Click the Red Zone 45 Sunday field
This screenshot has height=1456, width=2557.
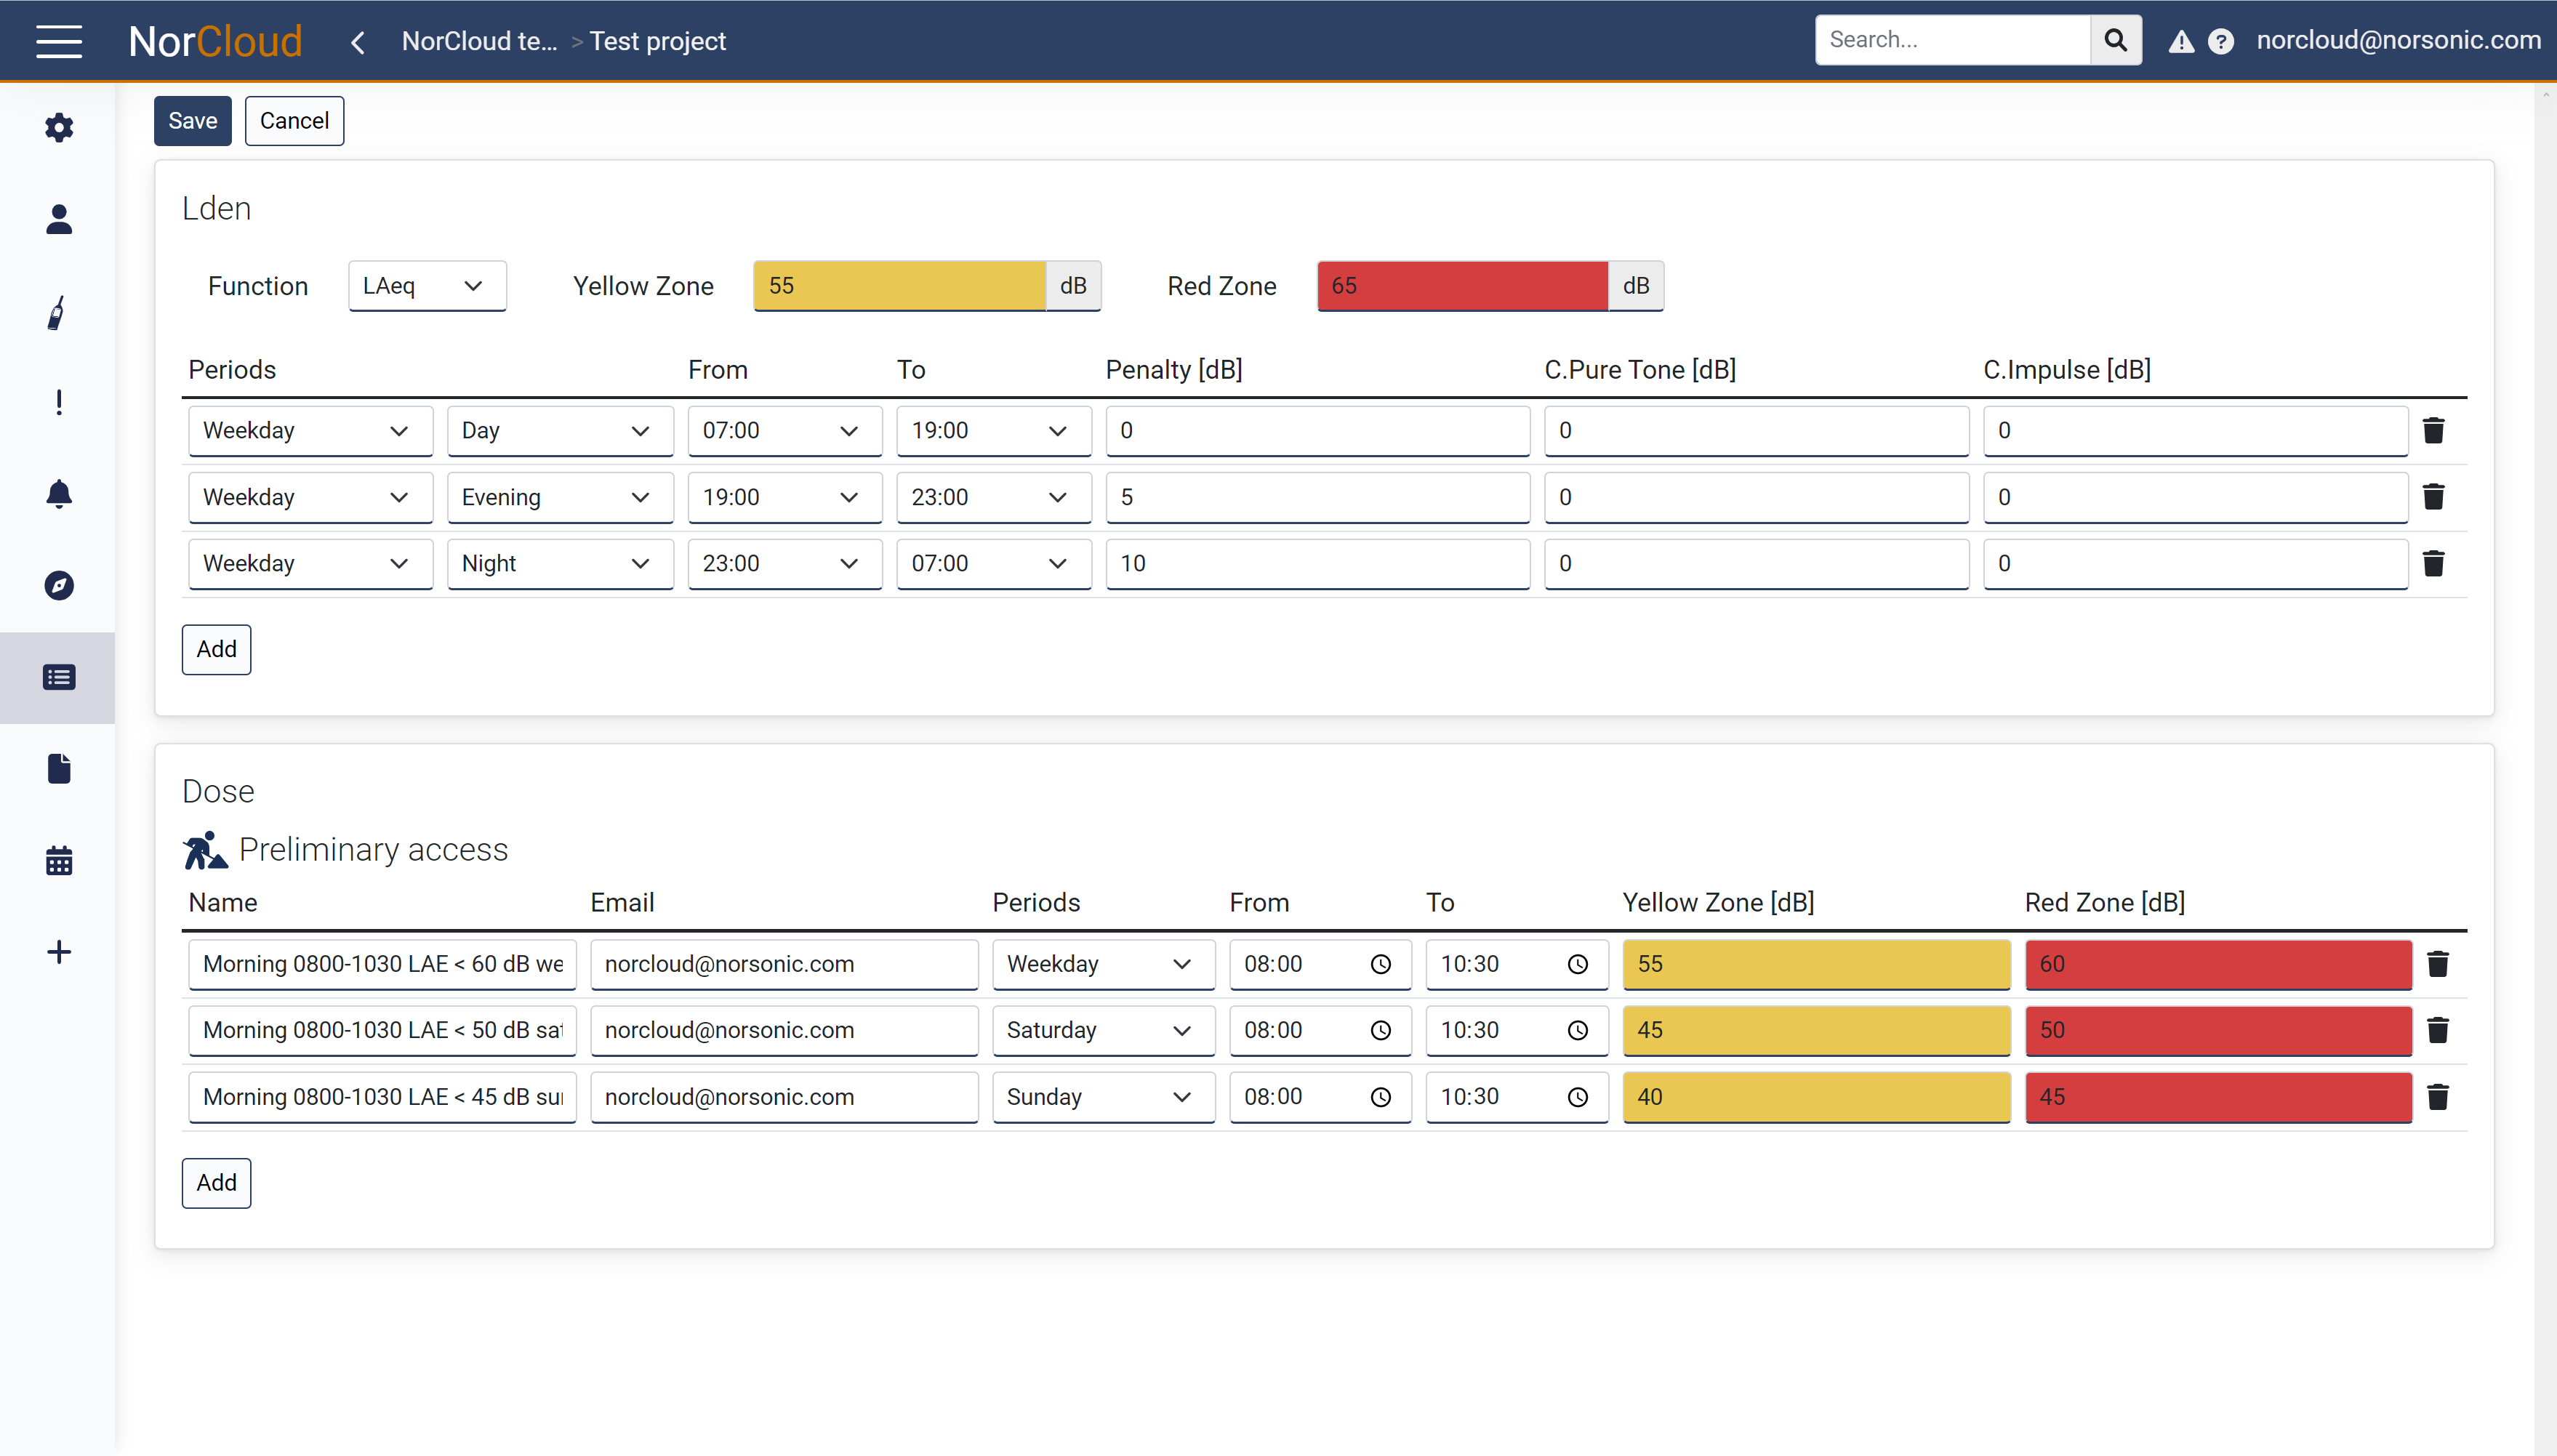[2218, 1097]
